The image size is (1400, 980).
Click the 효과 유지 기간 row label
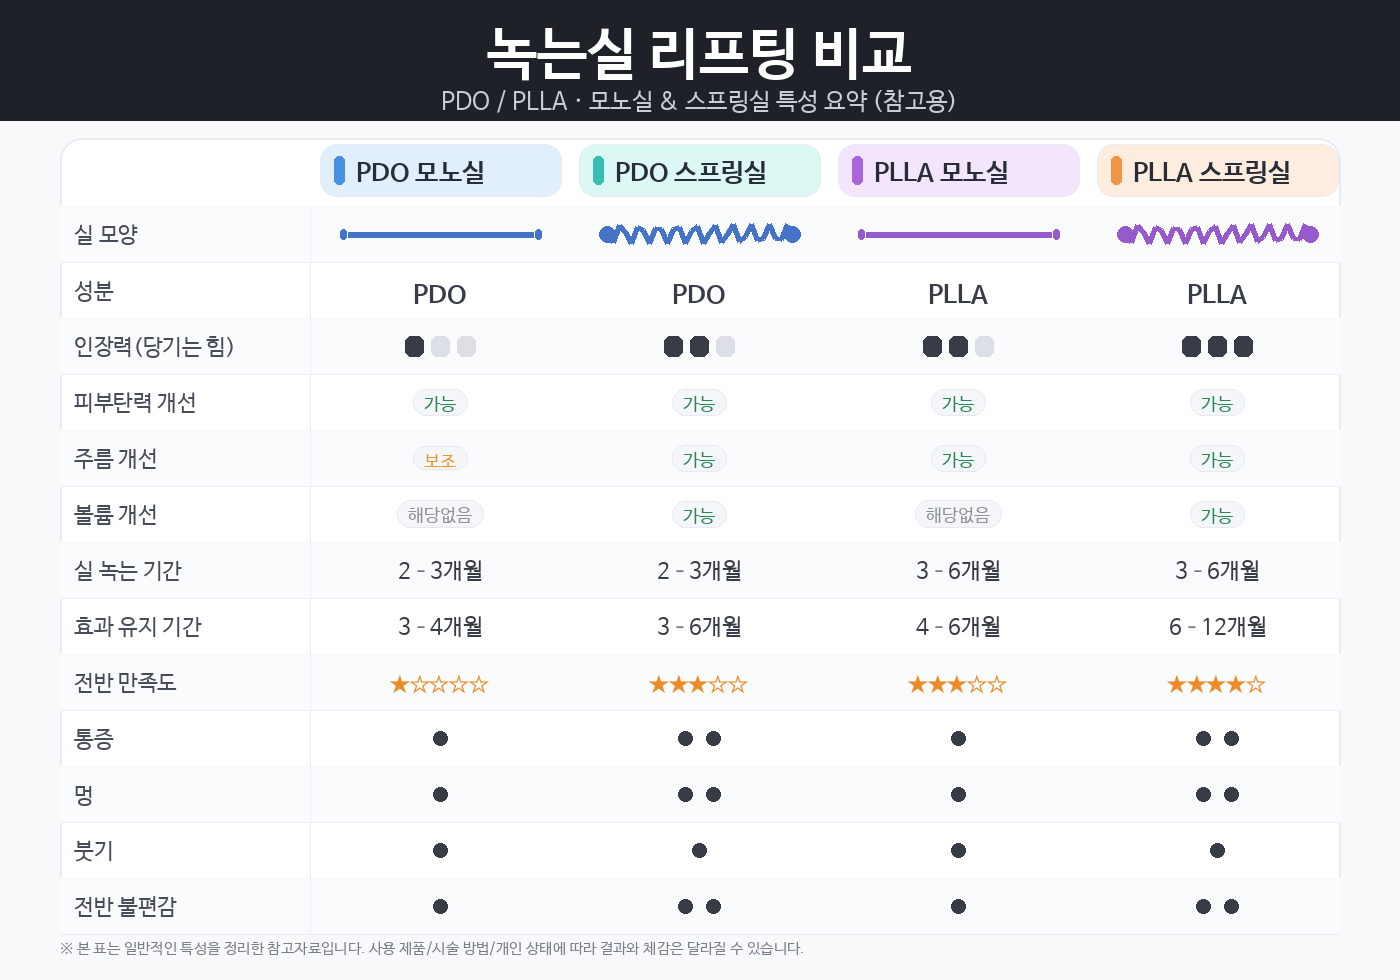click(138, 627)
